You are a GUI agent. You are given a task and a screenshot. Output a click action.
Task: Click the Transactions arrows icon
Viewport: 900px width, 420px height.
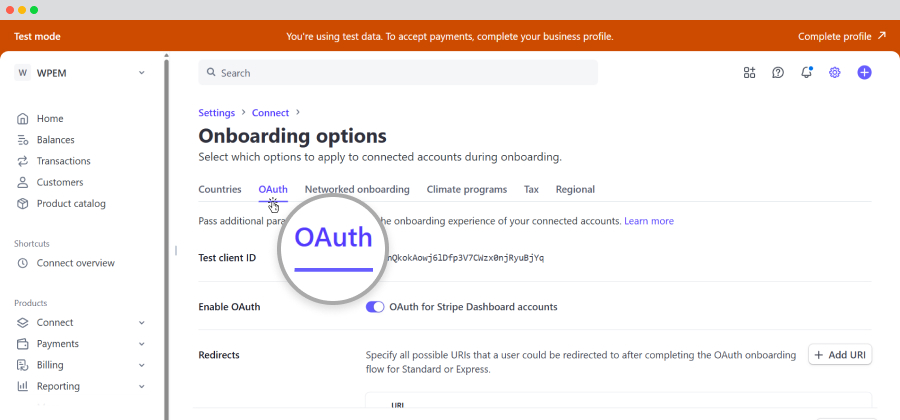[23, 161]
